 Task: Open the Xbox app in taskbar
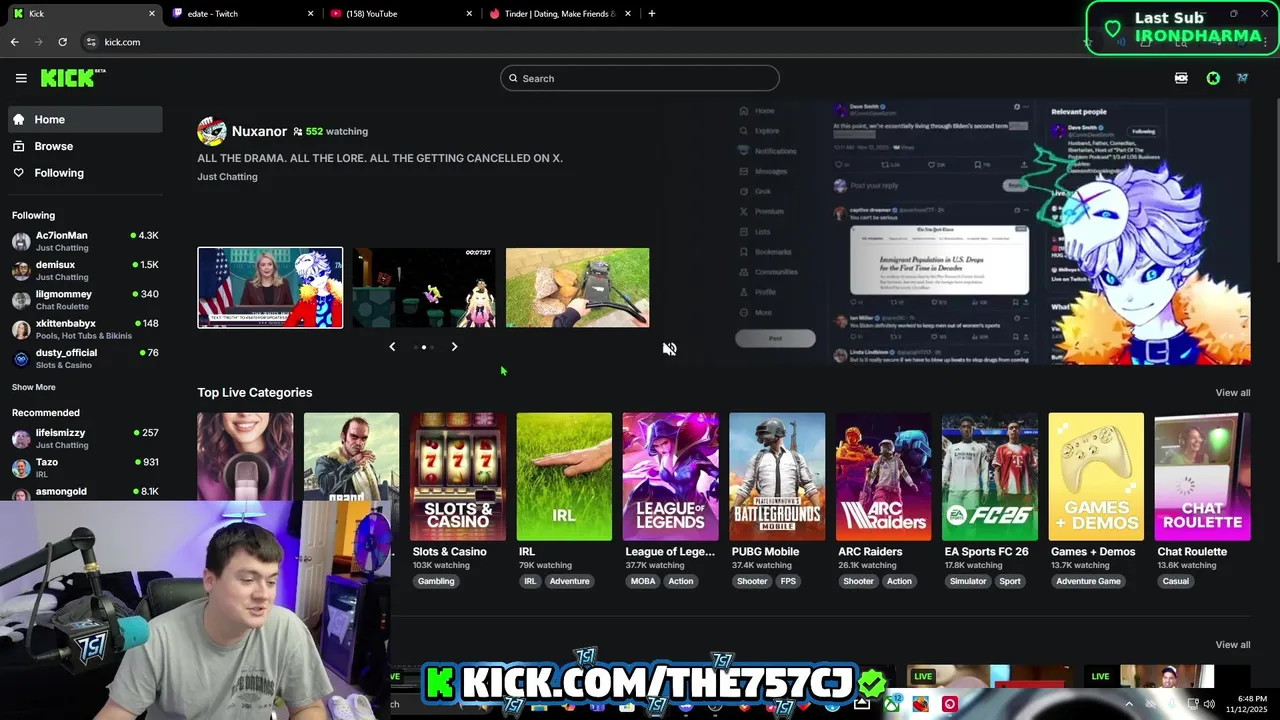pos(891,704)
